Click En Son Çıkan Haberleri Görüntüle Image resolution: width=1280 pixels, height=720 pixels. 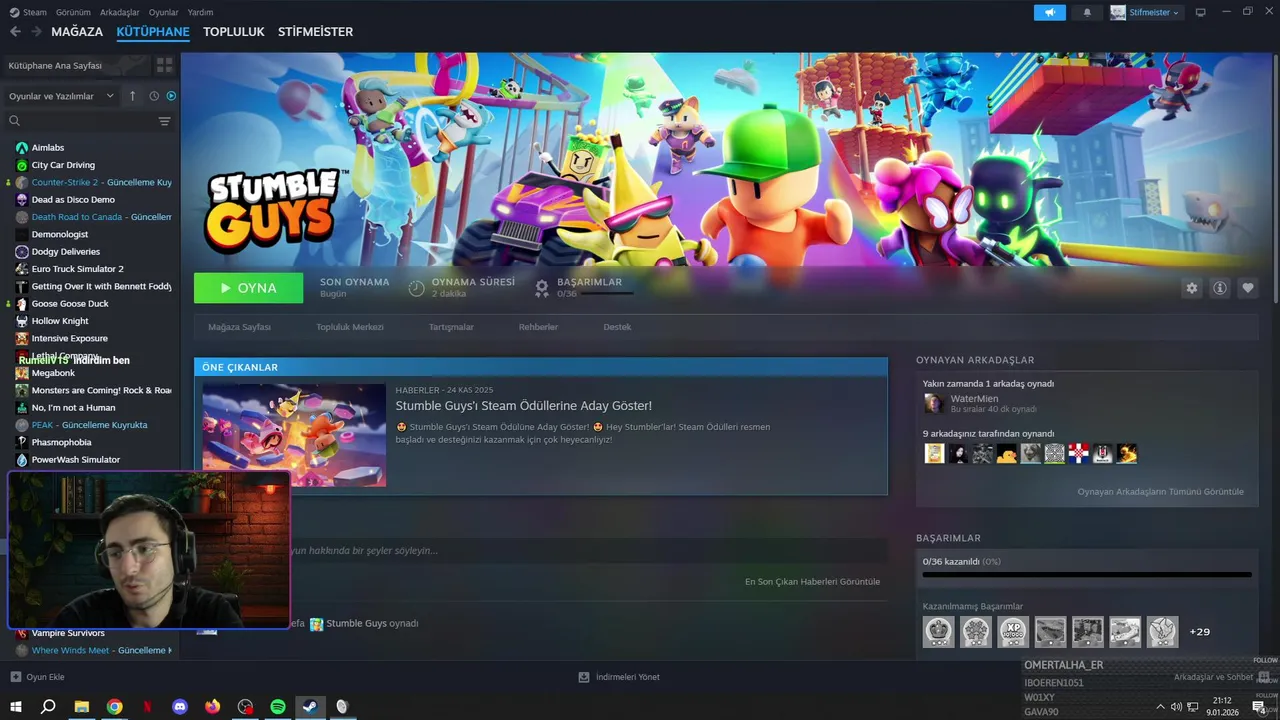tap(812, 582)
